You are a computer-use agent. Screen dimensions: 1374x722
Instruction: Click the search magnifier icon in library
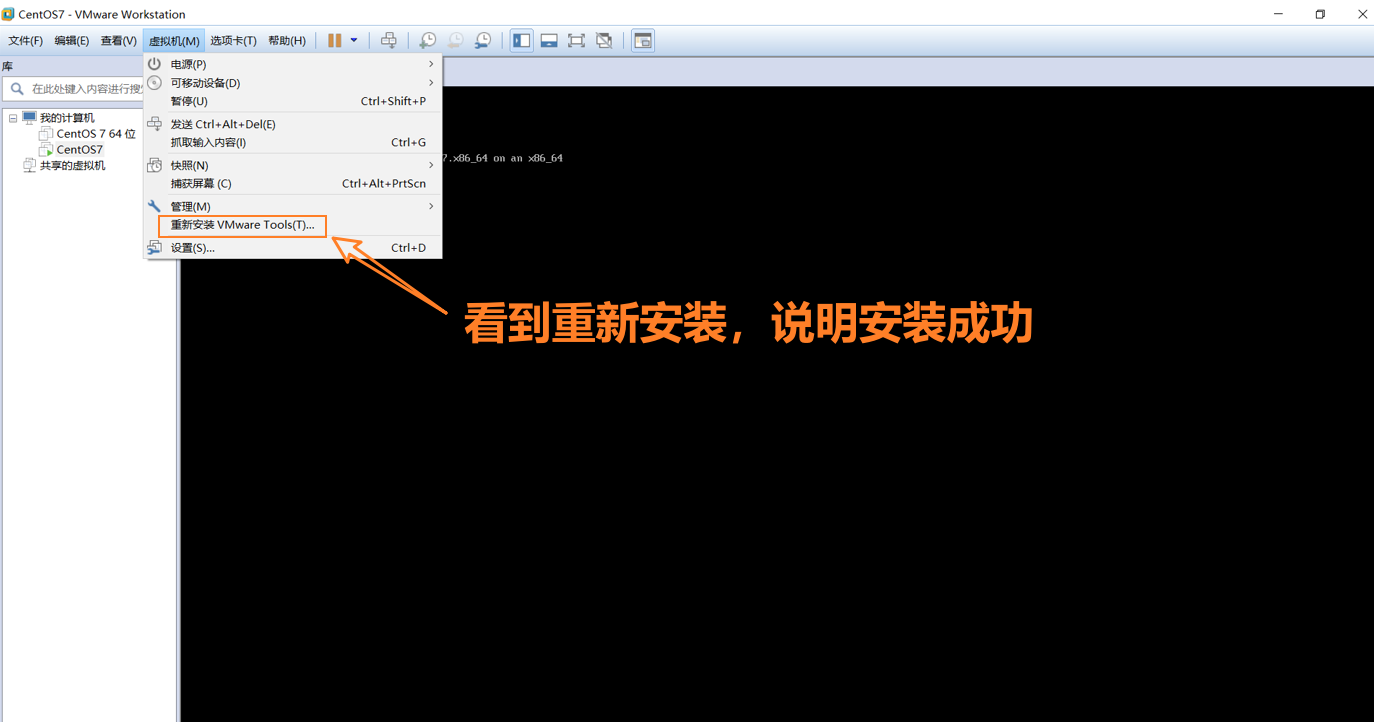(x=17, y=89)
